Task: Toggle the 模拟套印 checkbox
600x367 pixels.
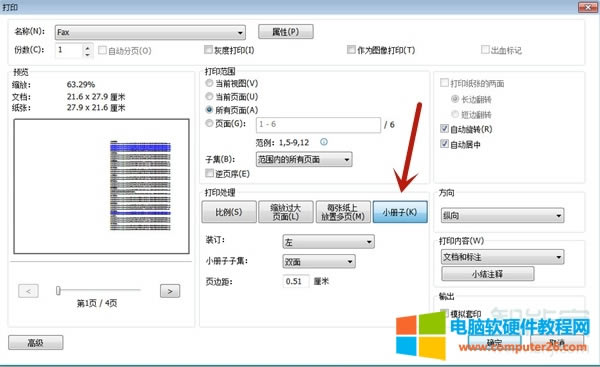Action: pyautogui.click(x=444, y=313)
